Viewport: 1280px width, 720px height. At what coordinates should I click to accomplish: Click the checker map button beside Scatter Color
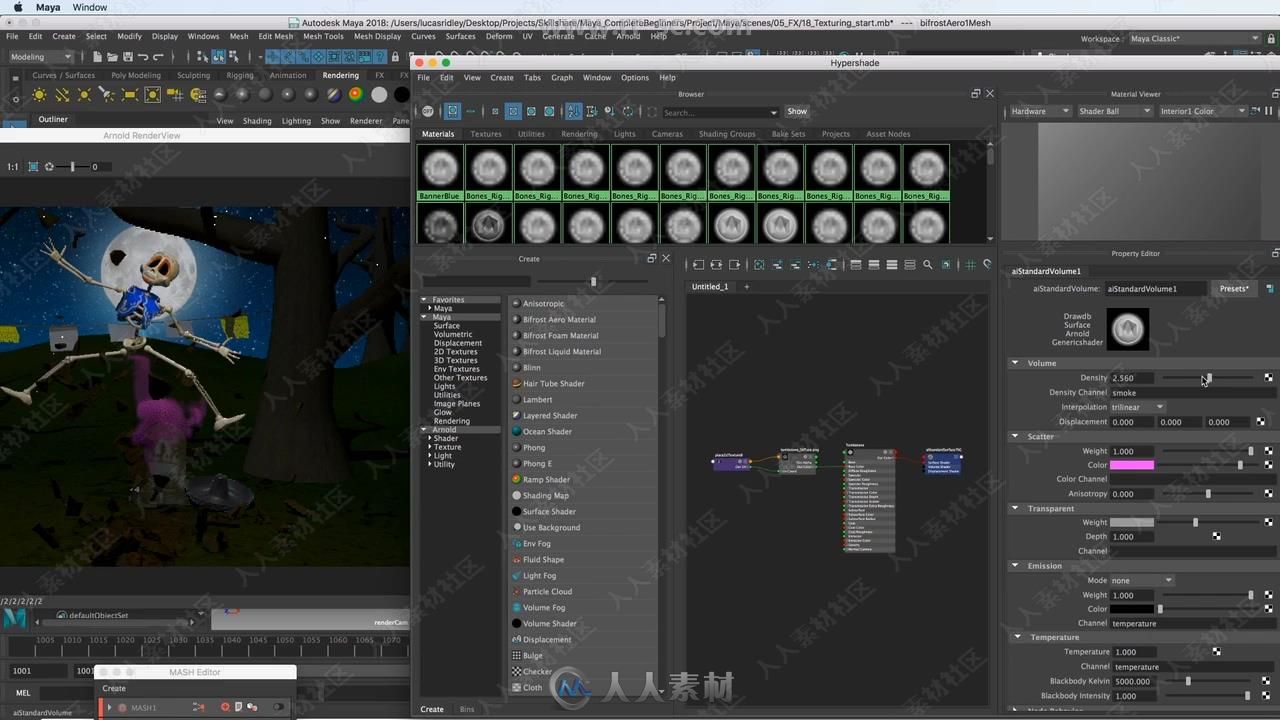(x=1268, y=465)
